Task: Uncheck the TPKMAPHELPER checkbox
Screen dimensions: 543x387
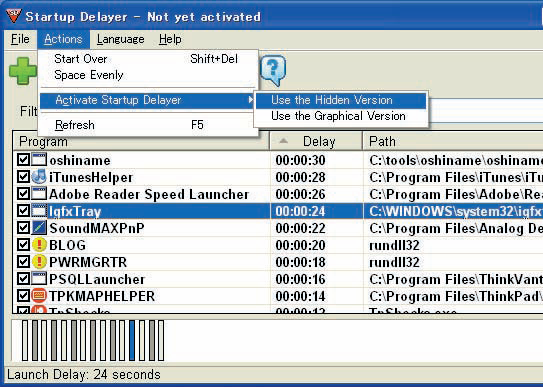Action: click(23, 295)
